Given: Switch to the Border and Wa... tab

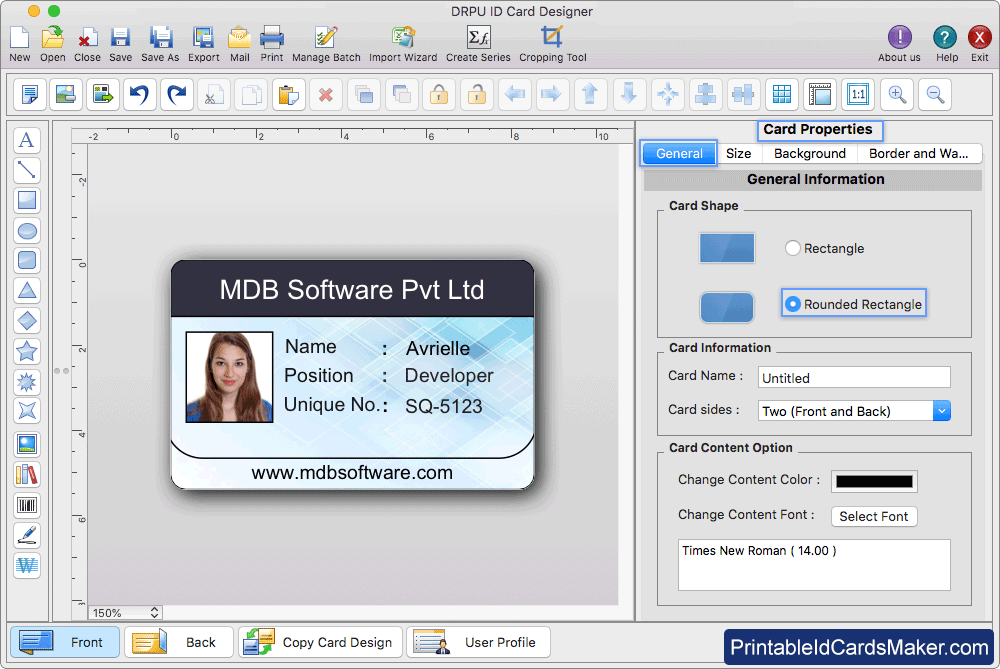Looking at the screenshot, I should coord(918,154).
